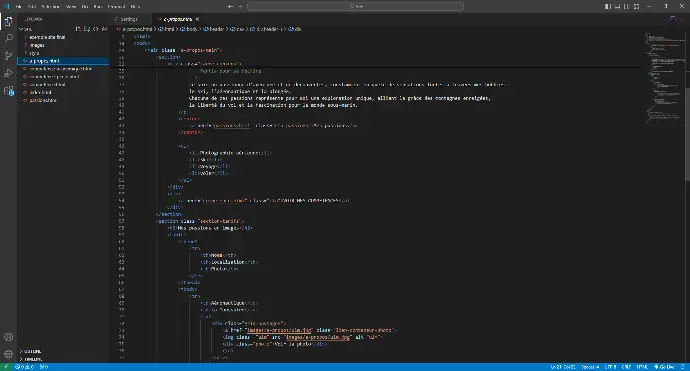
Task: Open the Edit menu
Action: pyautogui.click(x=32, y=6)
